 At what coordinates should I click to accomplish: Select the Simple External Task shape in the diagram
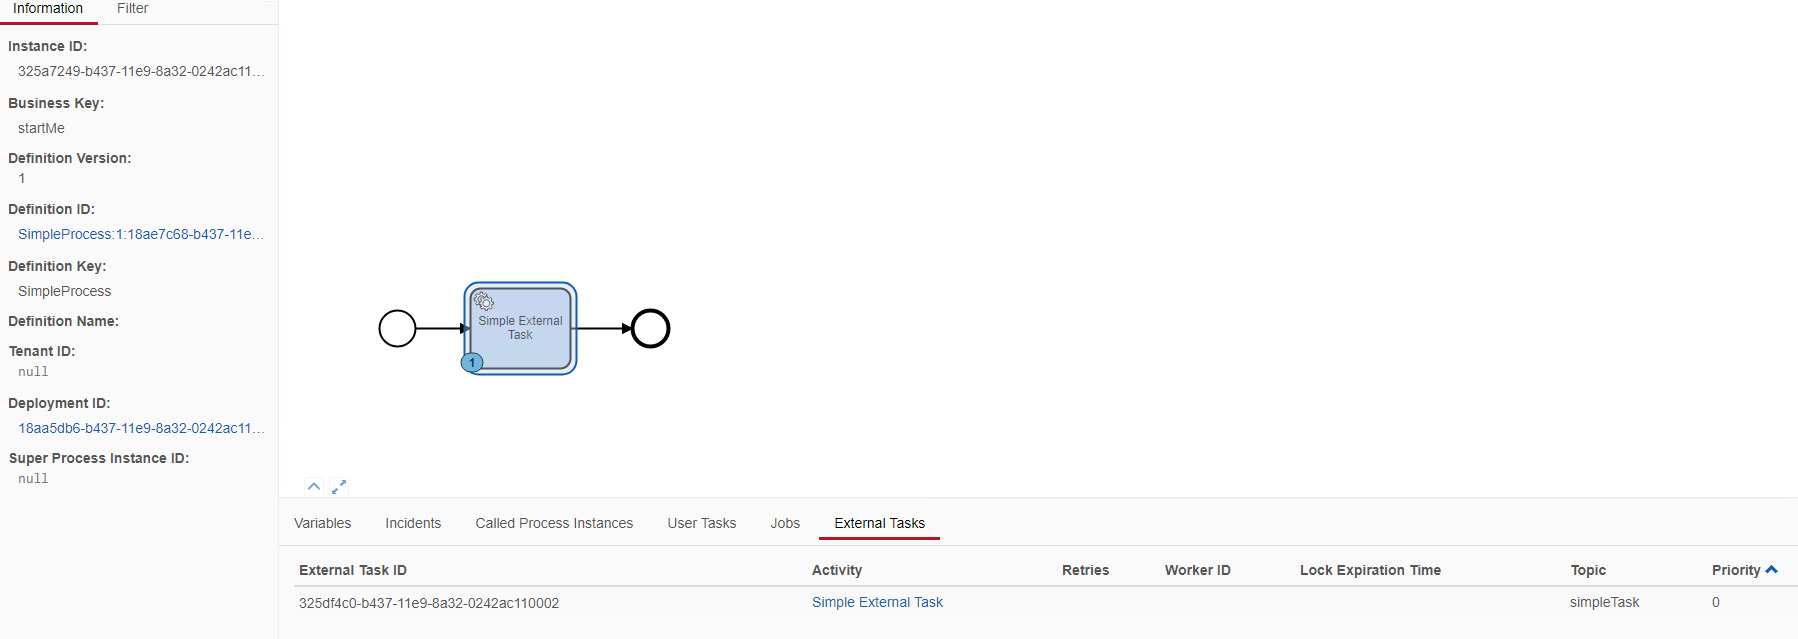(519, 328)
